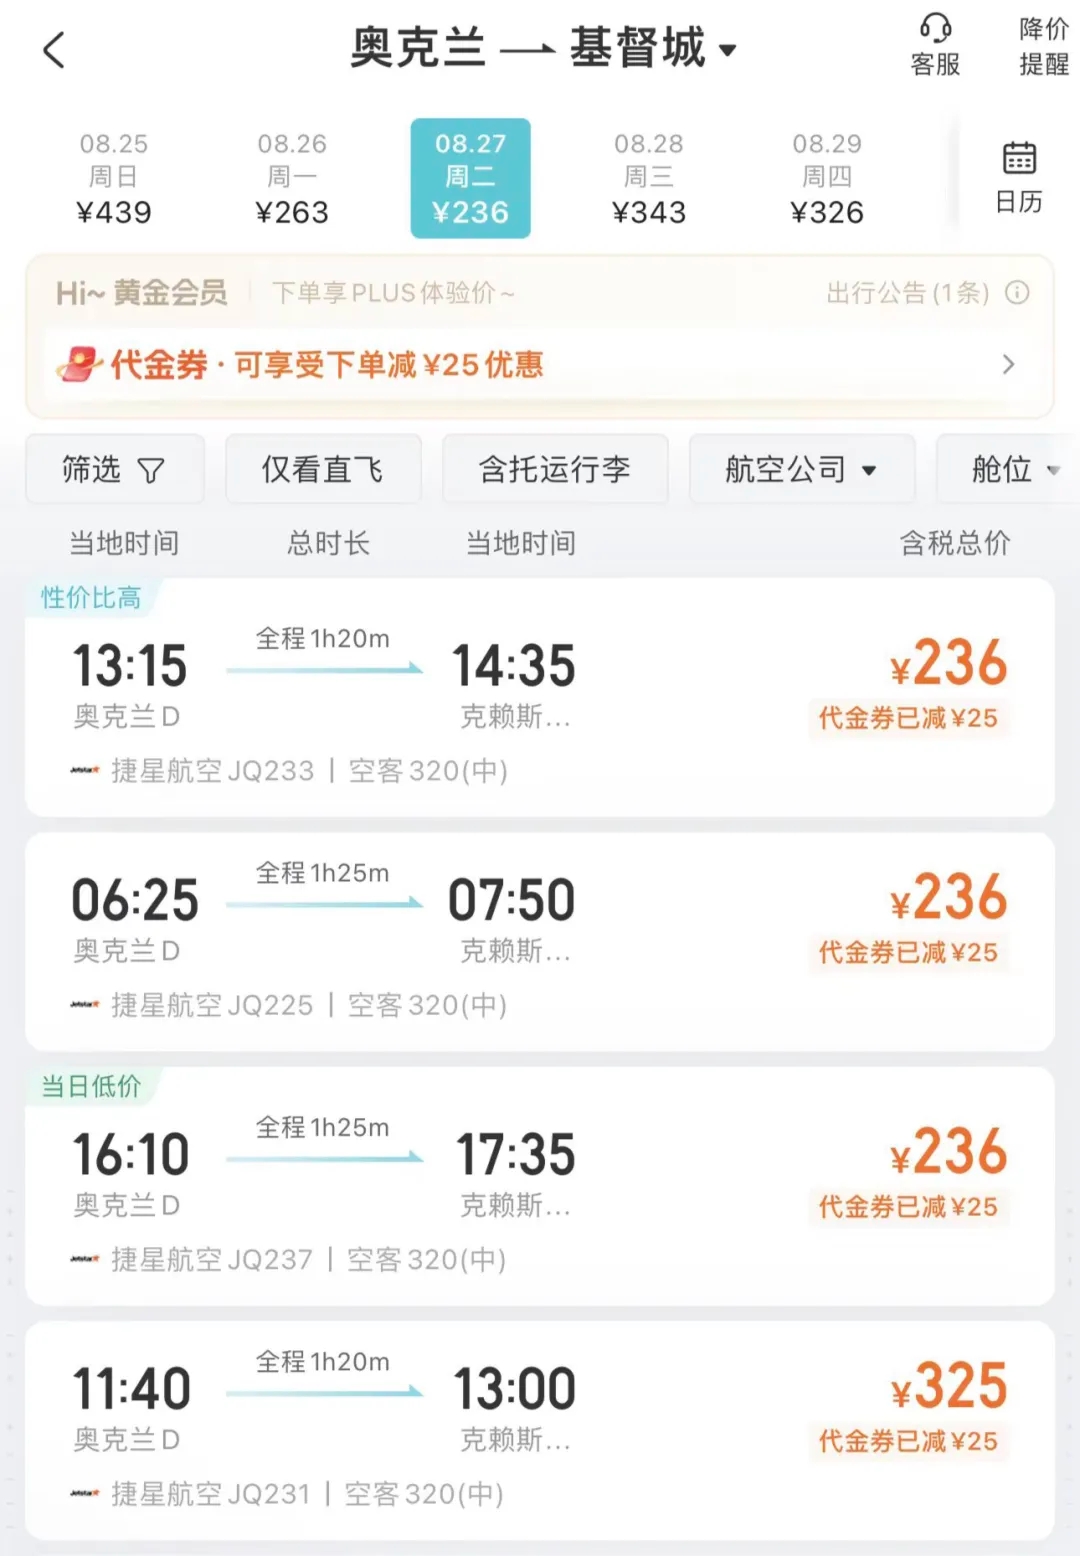Toggle checked baggage included filter
The height and width of the screenshot is (1556, 1080).
[554, 469]
